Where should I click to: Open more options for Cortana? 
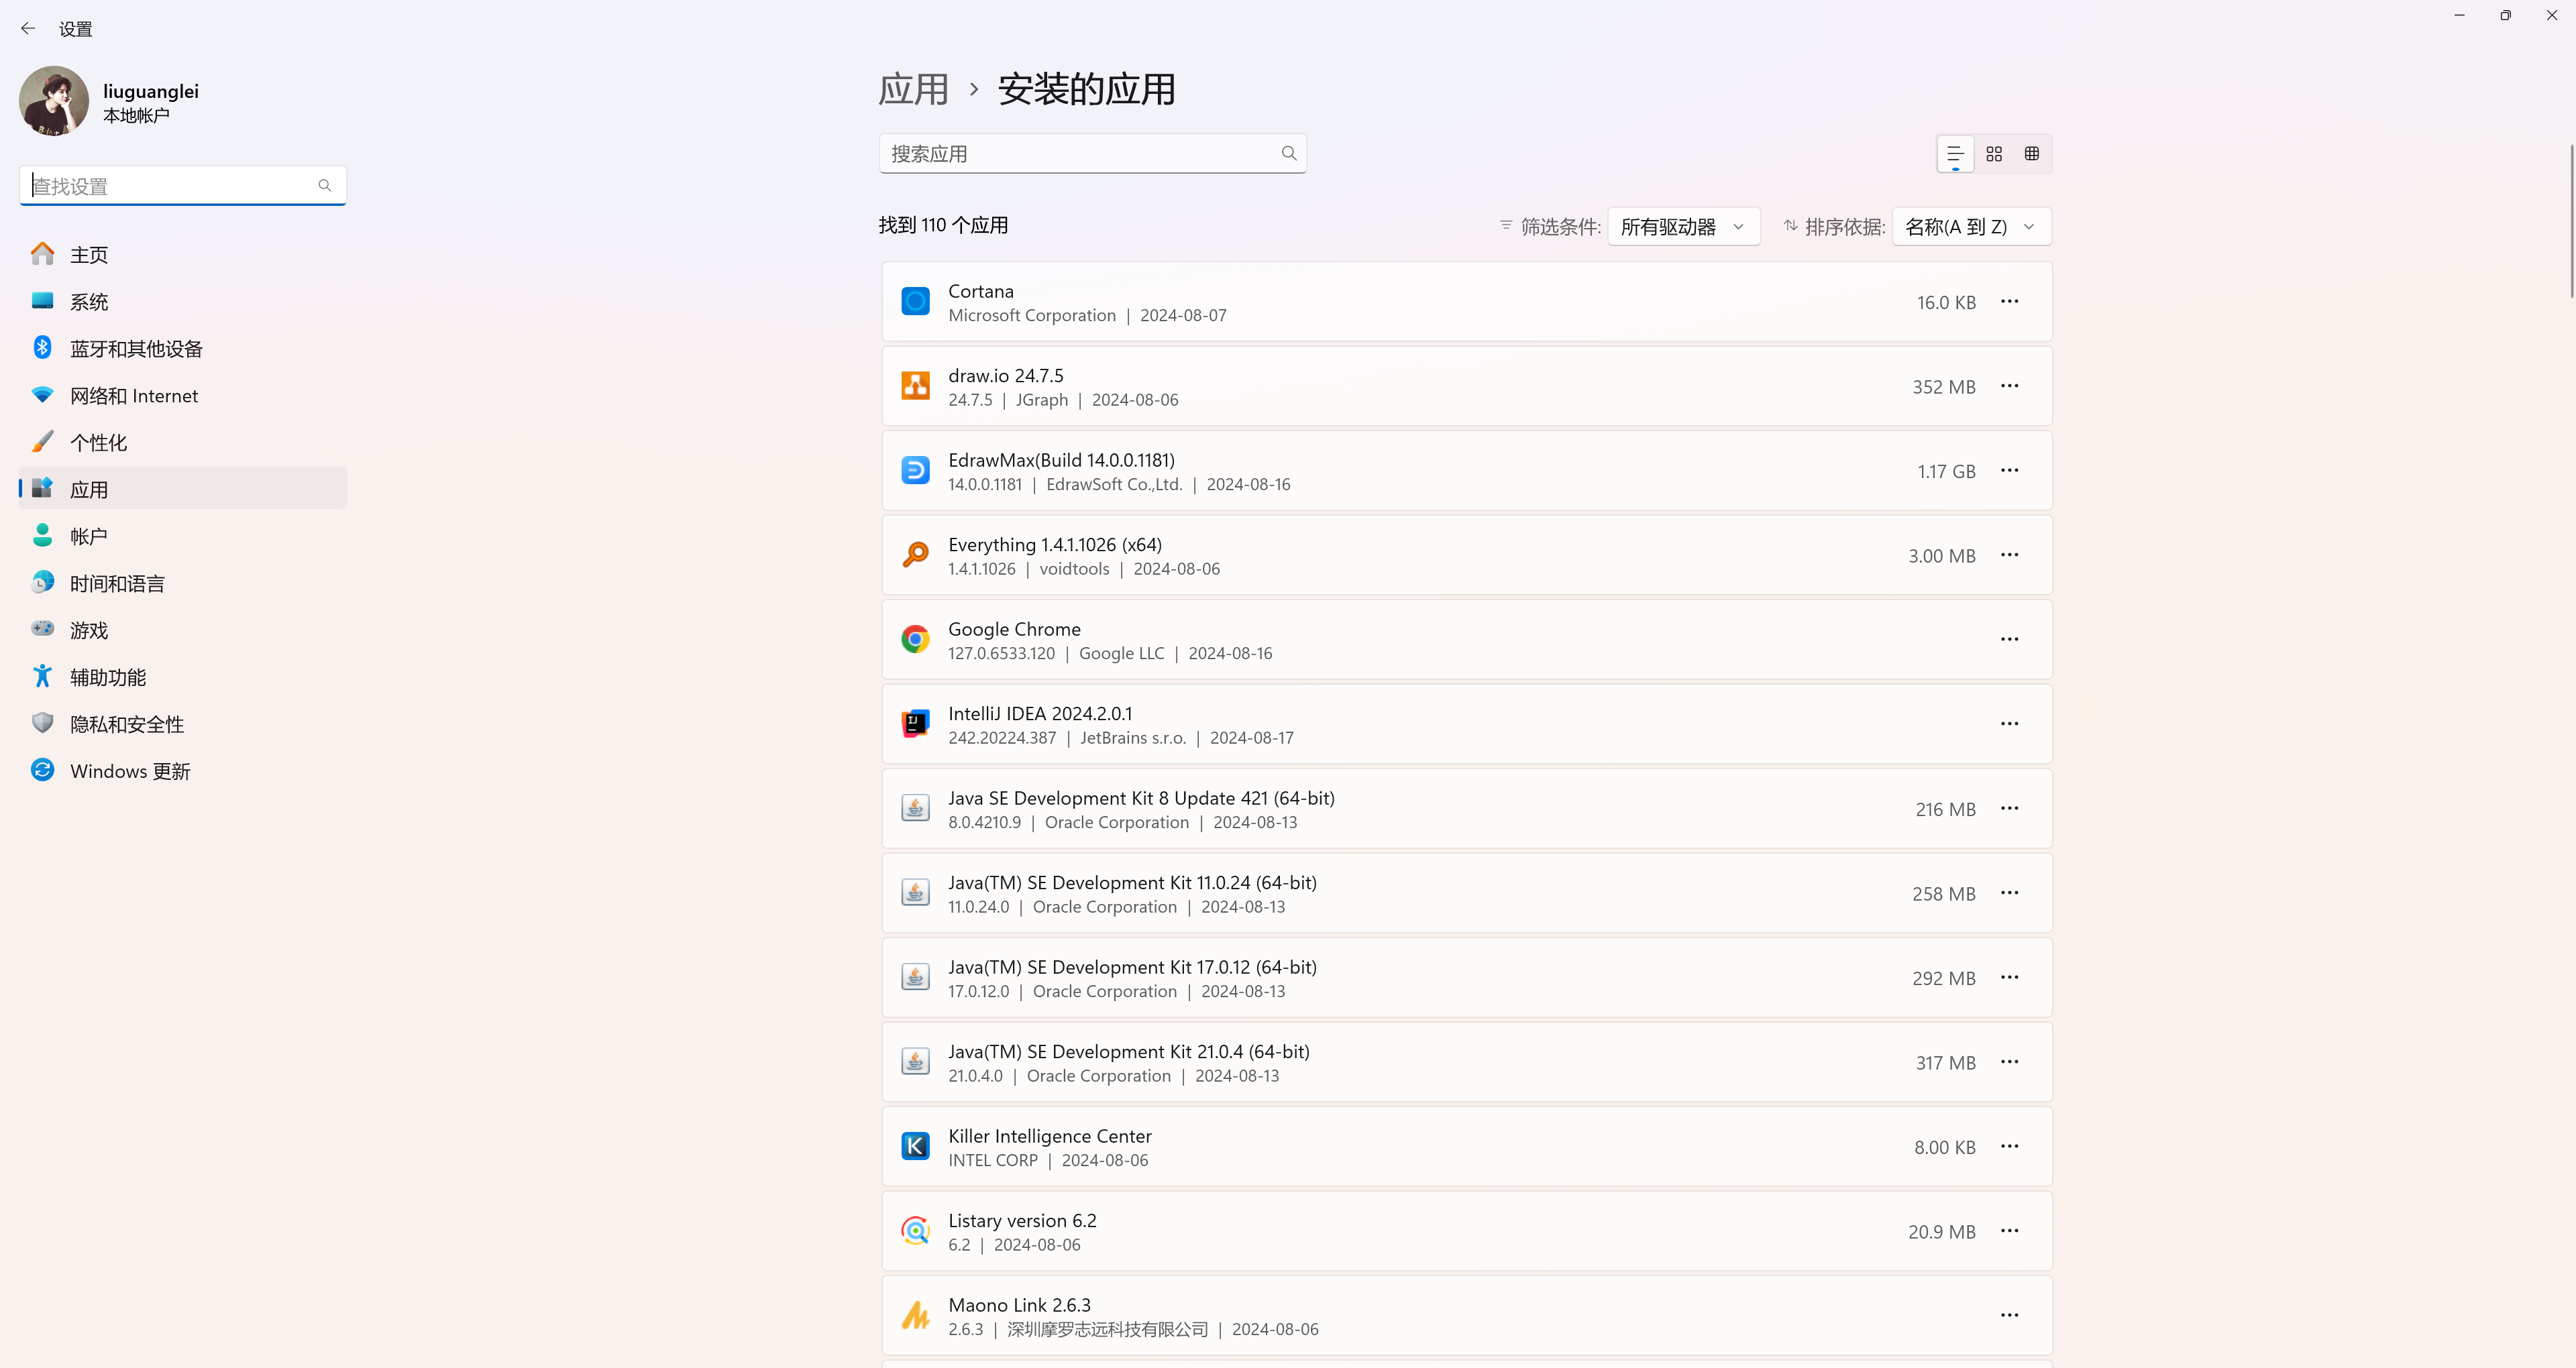2009,301
